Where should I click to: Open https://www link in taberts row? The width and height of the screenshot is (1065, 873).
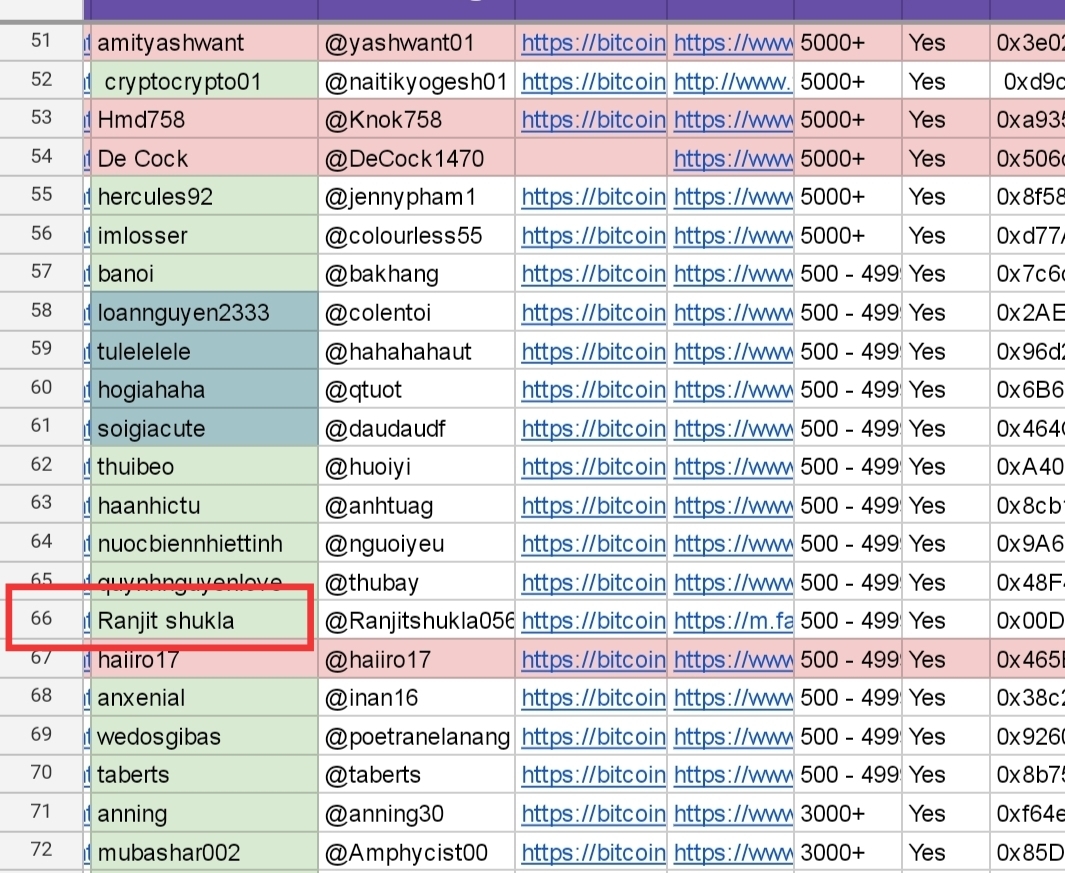733,775
